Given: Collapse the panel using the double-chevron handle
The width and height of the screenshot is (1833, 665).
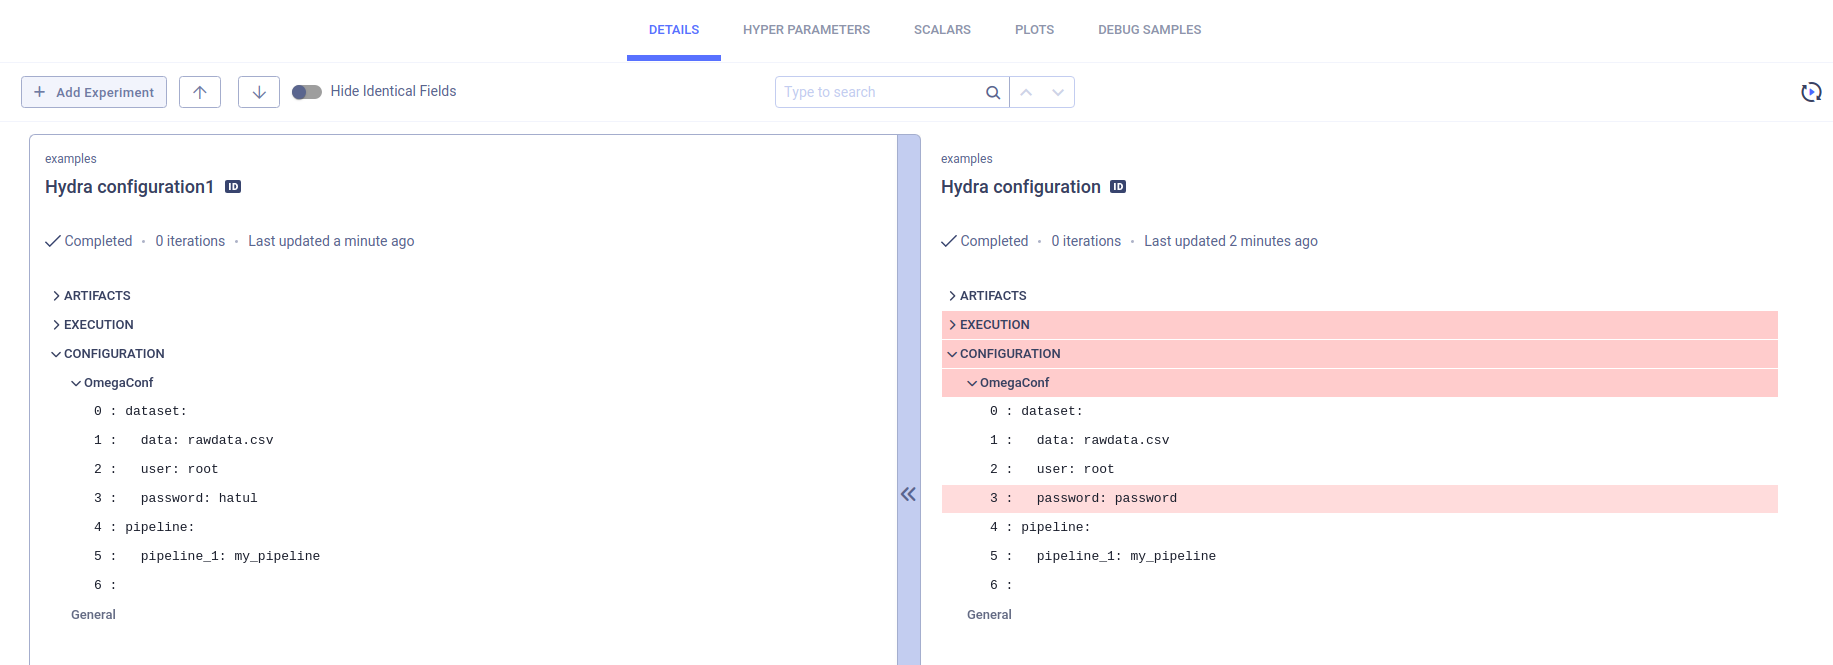Looking at the screenshot, I should tap(908, 494).
